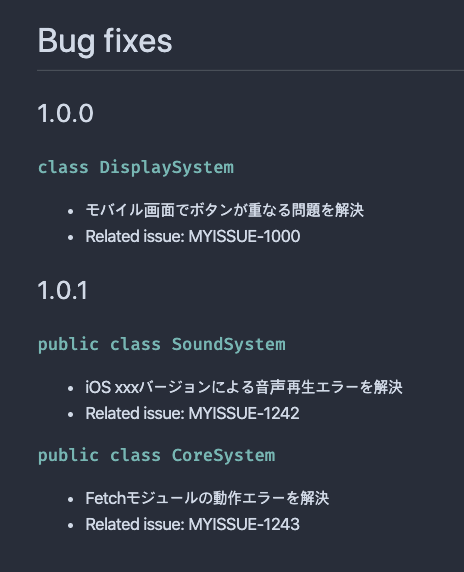Click the MYISSUE-1243 issue number

[x=244, y=524]
